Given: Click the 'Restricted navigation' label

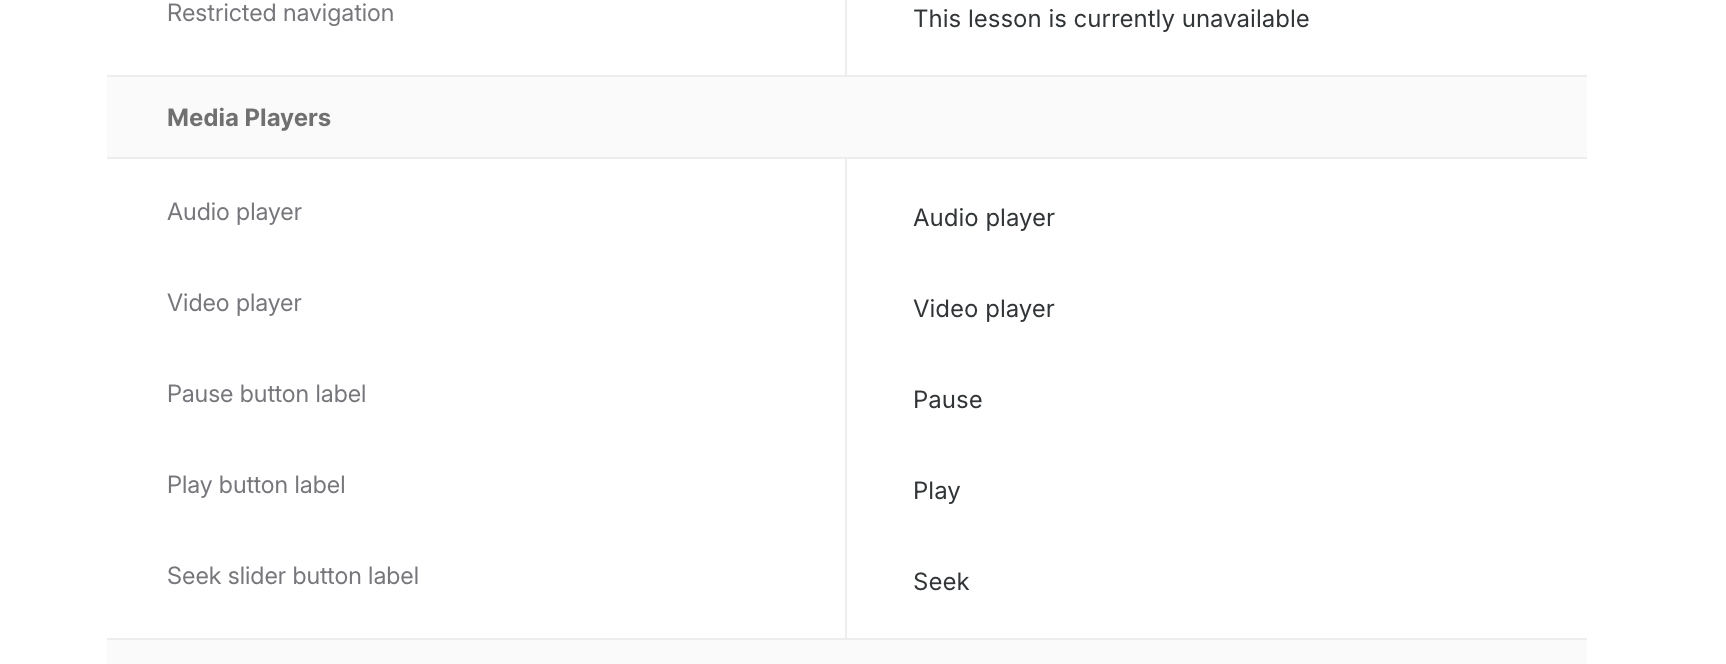Looking at the screenshot, I should click(x=280, y=13).
